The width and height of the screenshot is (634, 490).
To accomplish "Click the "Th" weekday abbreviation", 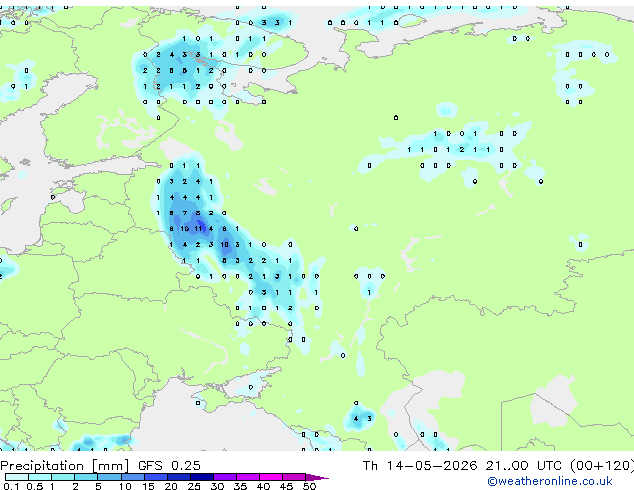I will pos(370,466).
